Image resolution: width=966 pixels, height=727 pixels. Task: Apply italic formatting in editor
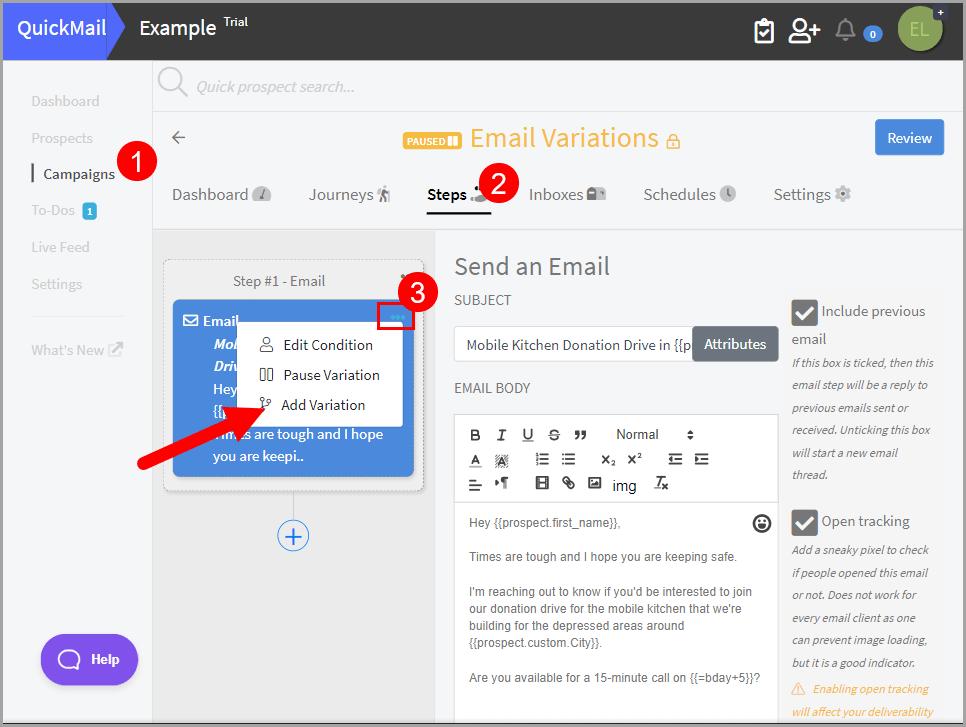tap(501, 435)
